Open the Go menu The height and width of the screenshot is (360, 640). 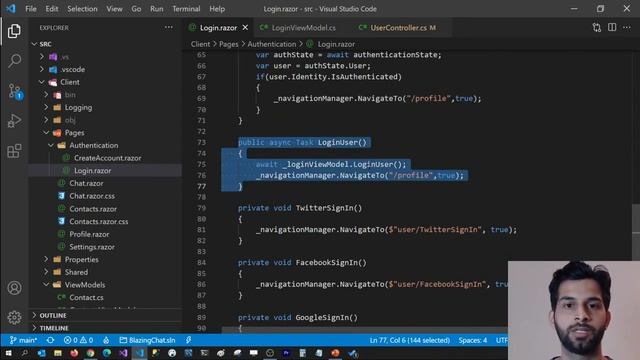pos(136,9)
